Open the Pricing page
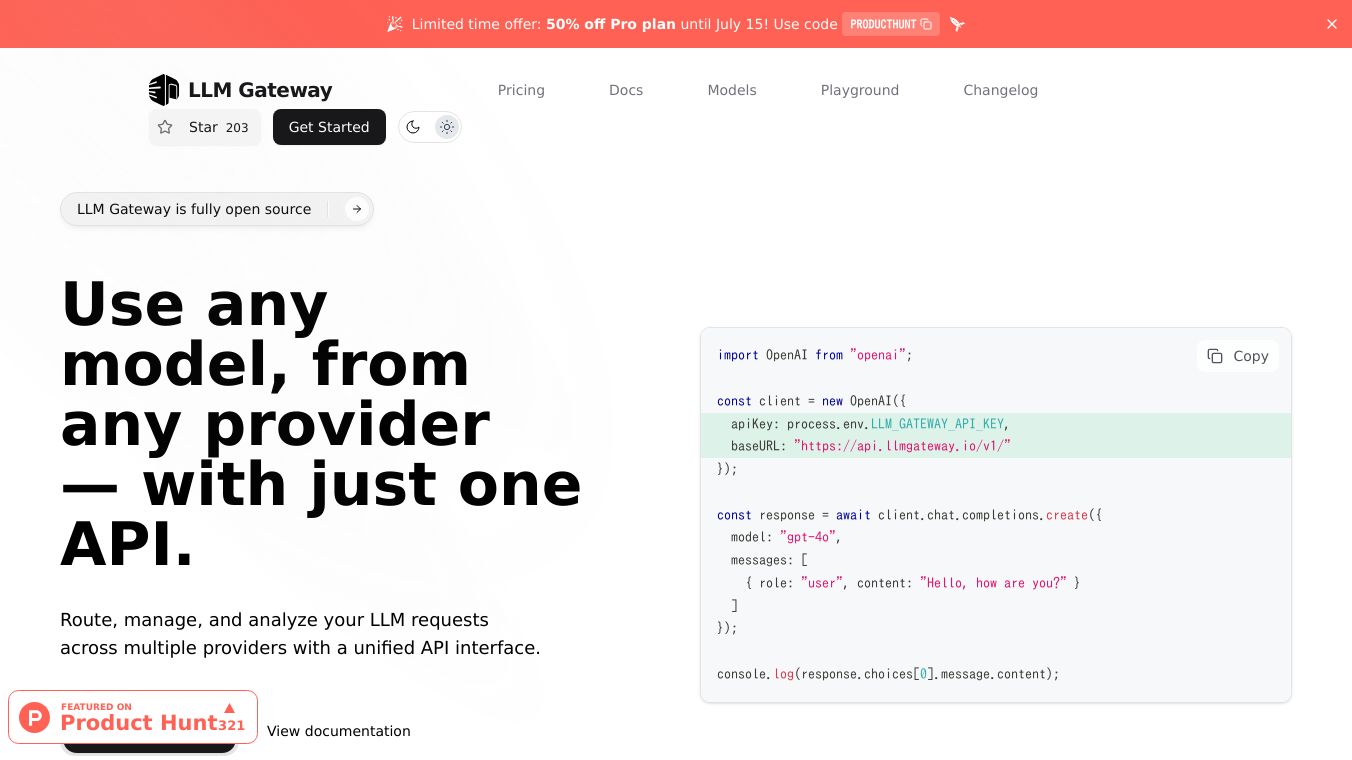 point(521,90)
